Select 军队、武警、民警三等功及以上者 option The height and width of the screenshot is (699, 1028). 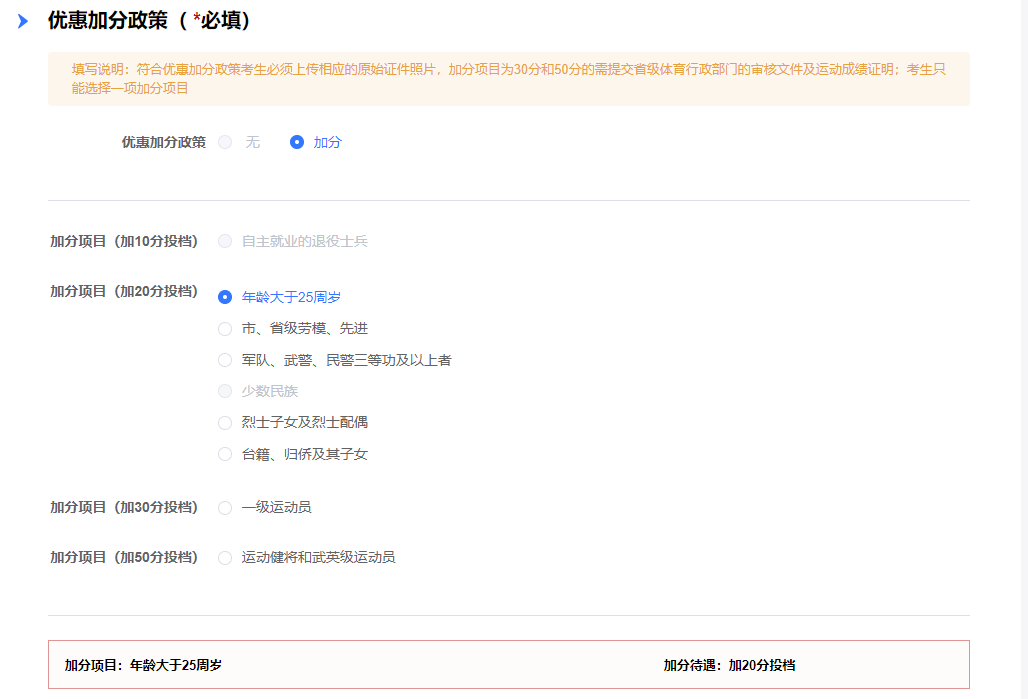(x=225, y=360)
